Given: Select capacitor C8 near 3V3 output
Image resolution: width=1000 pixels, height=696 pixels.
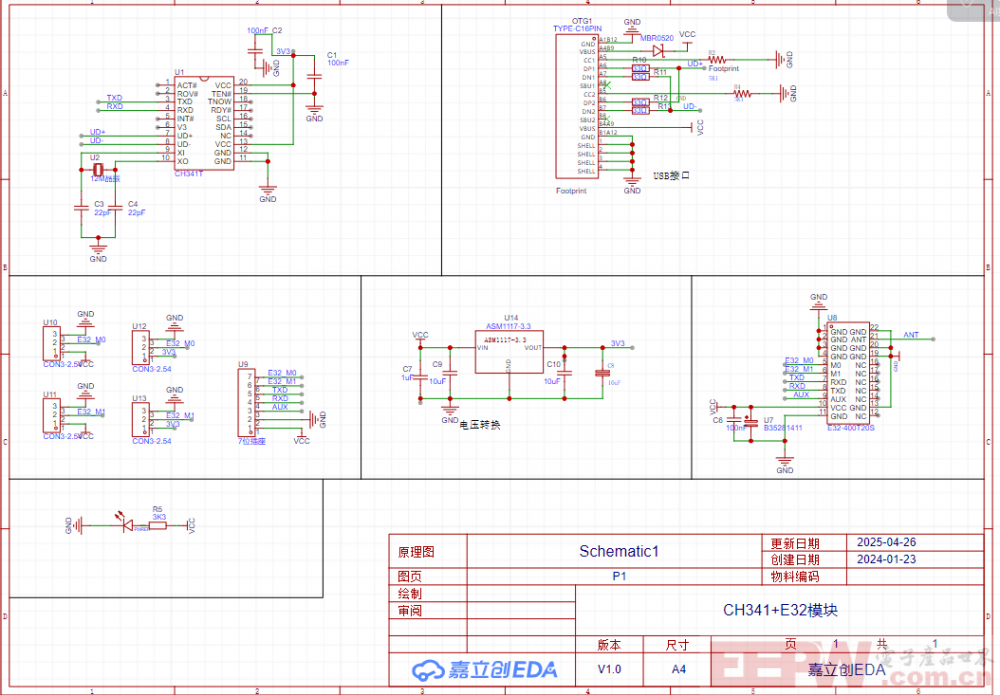Looking at the screenshot, I should point(603,373).
